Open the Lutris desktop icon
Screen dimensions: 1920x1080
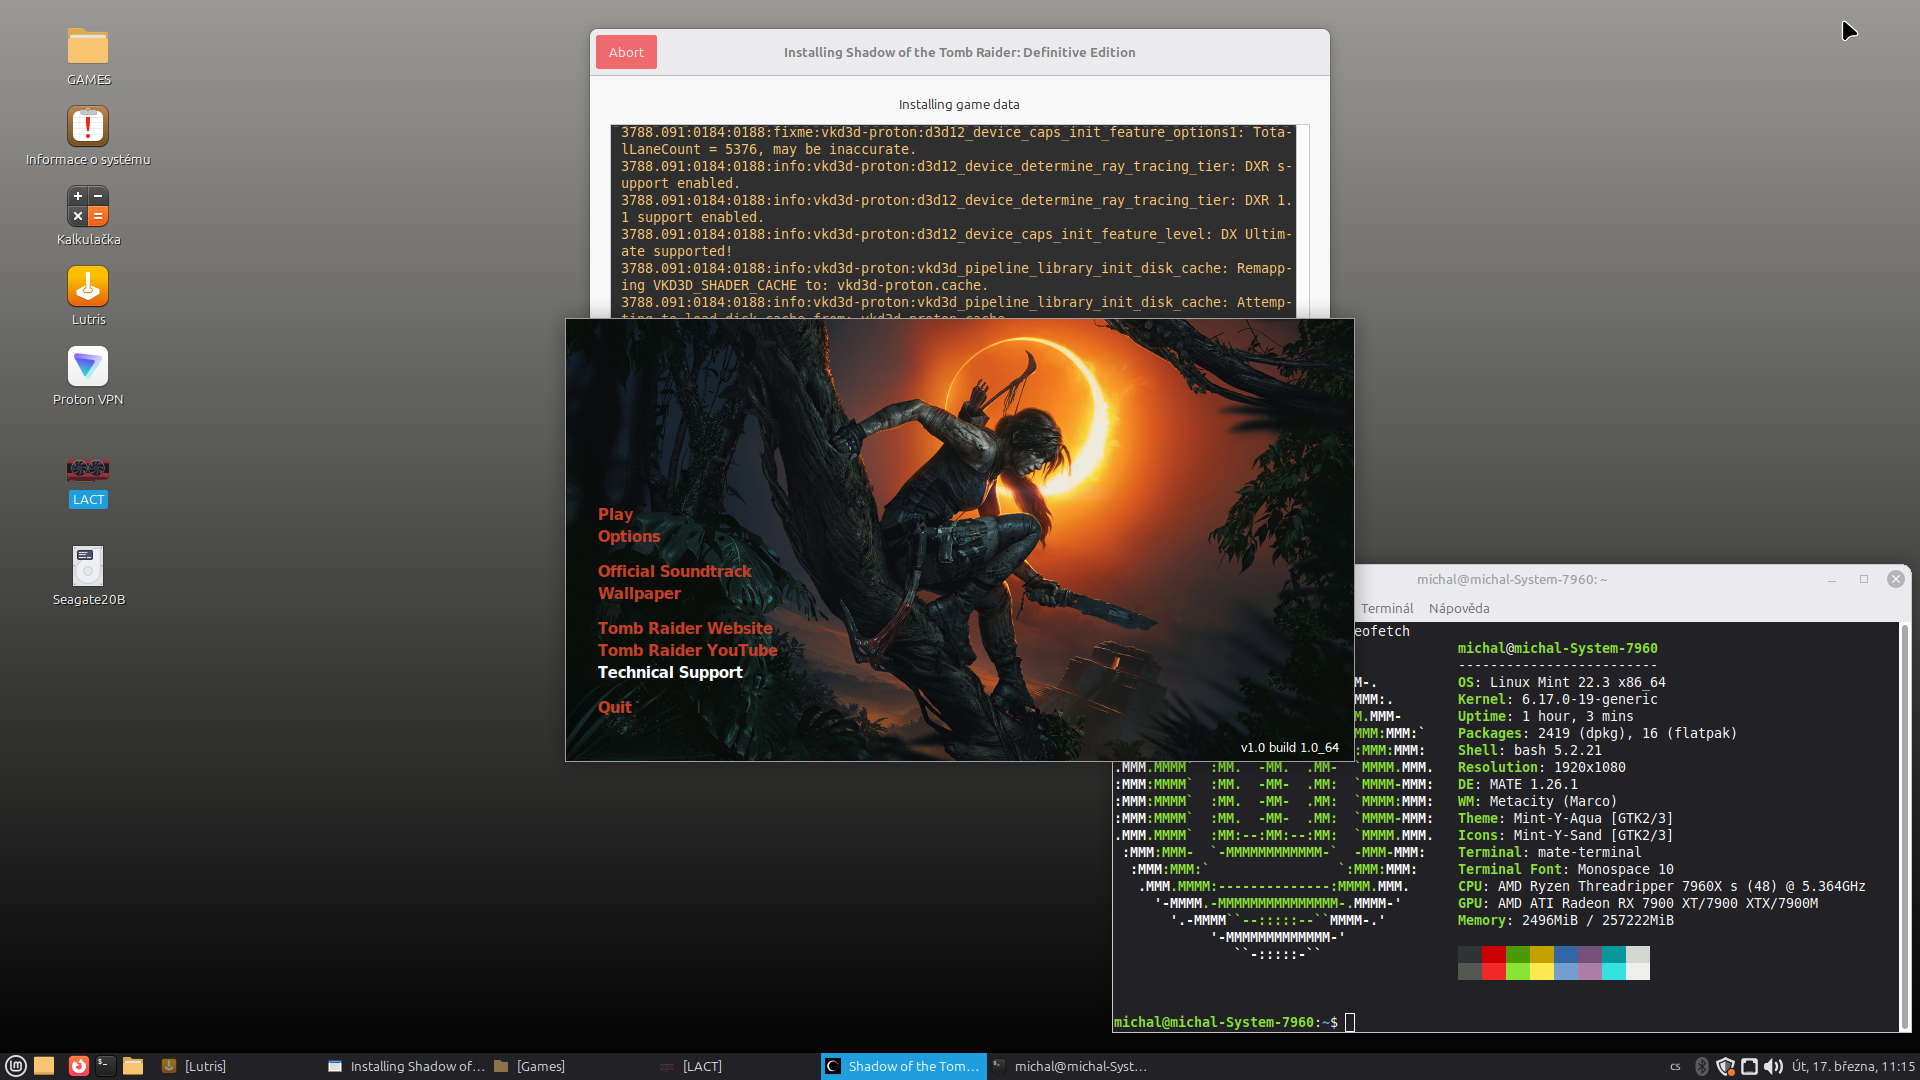click(x=88, y=287)
